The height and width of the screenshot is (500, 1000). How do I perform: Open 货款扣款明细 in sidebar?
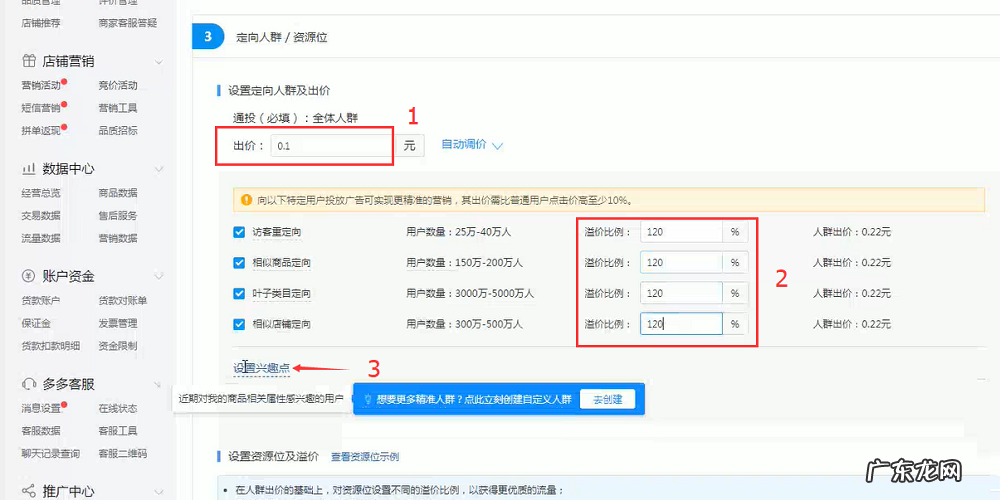pos(51,346)
